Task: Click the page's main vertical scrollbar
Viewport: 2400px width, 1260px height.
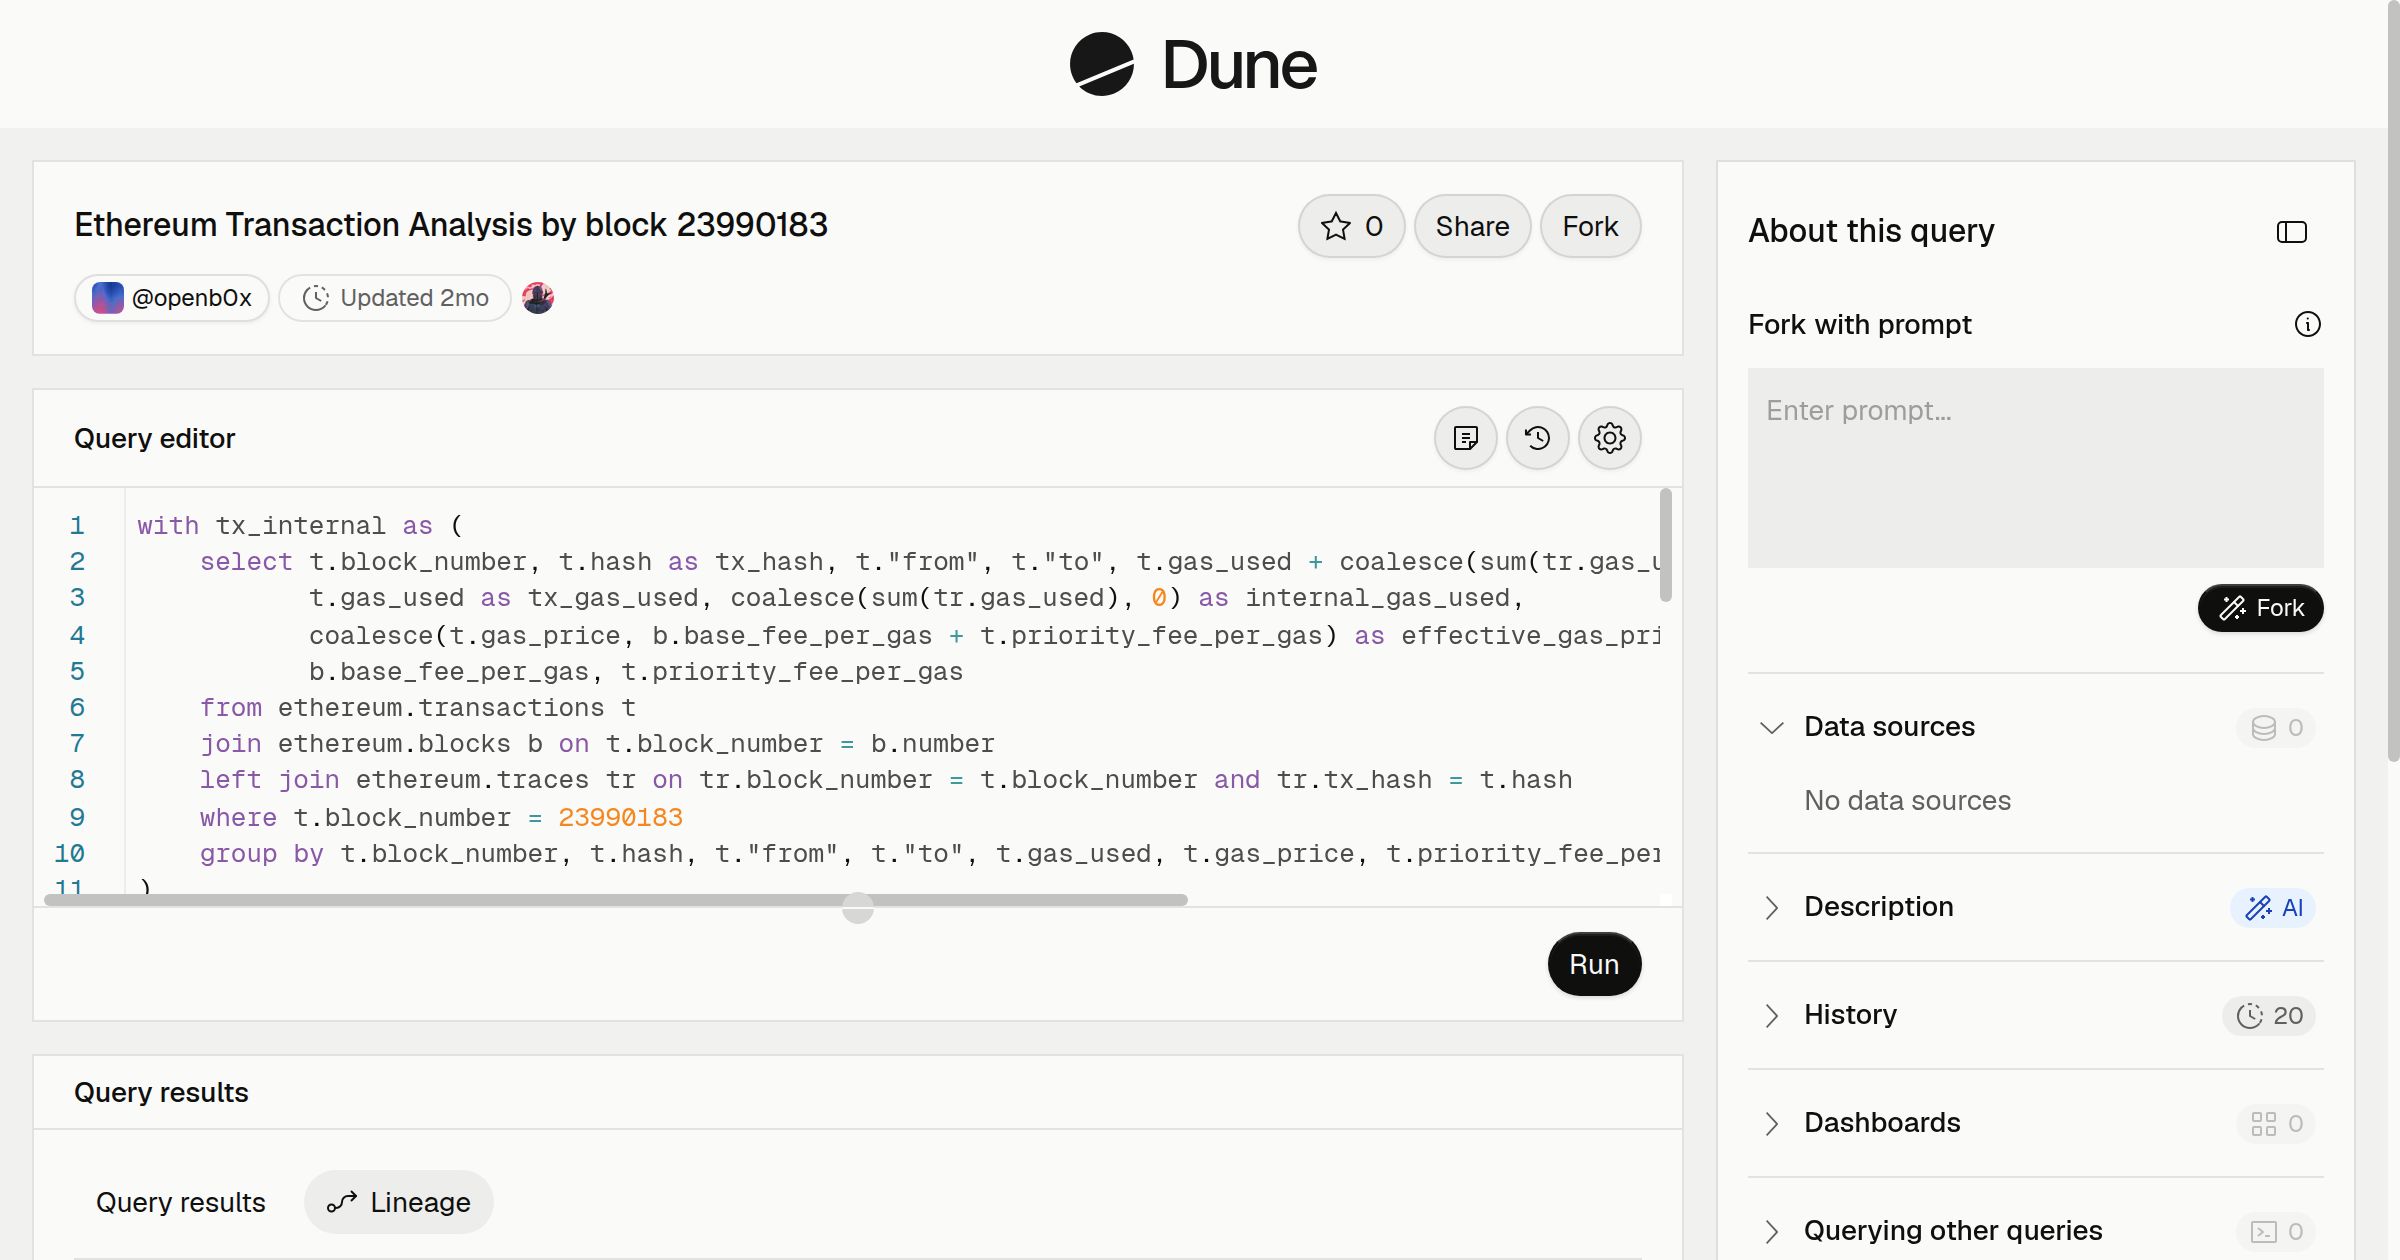Action: click(2392, 380)
